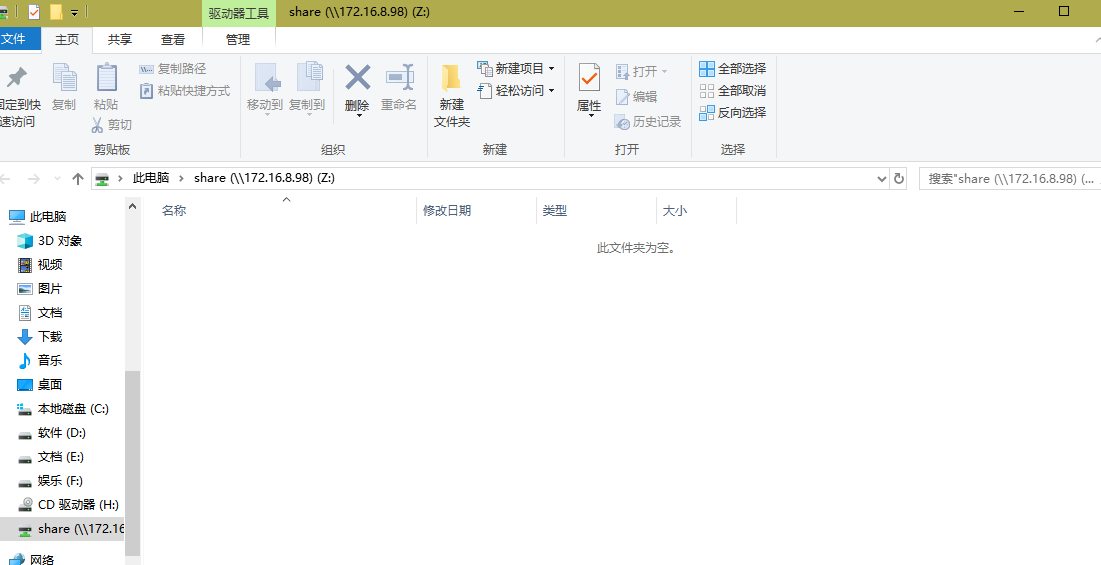Image resolution: width=1101 pixels, height=565 pixels.
Task: Click the properties checkmark in title bar
Action: pos(34,12)
